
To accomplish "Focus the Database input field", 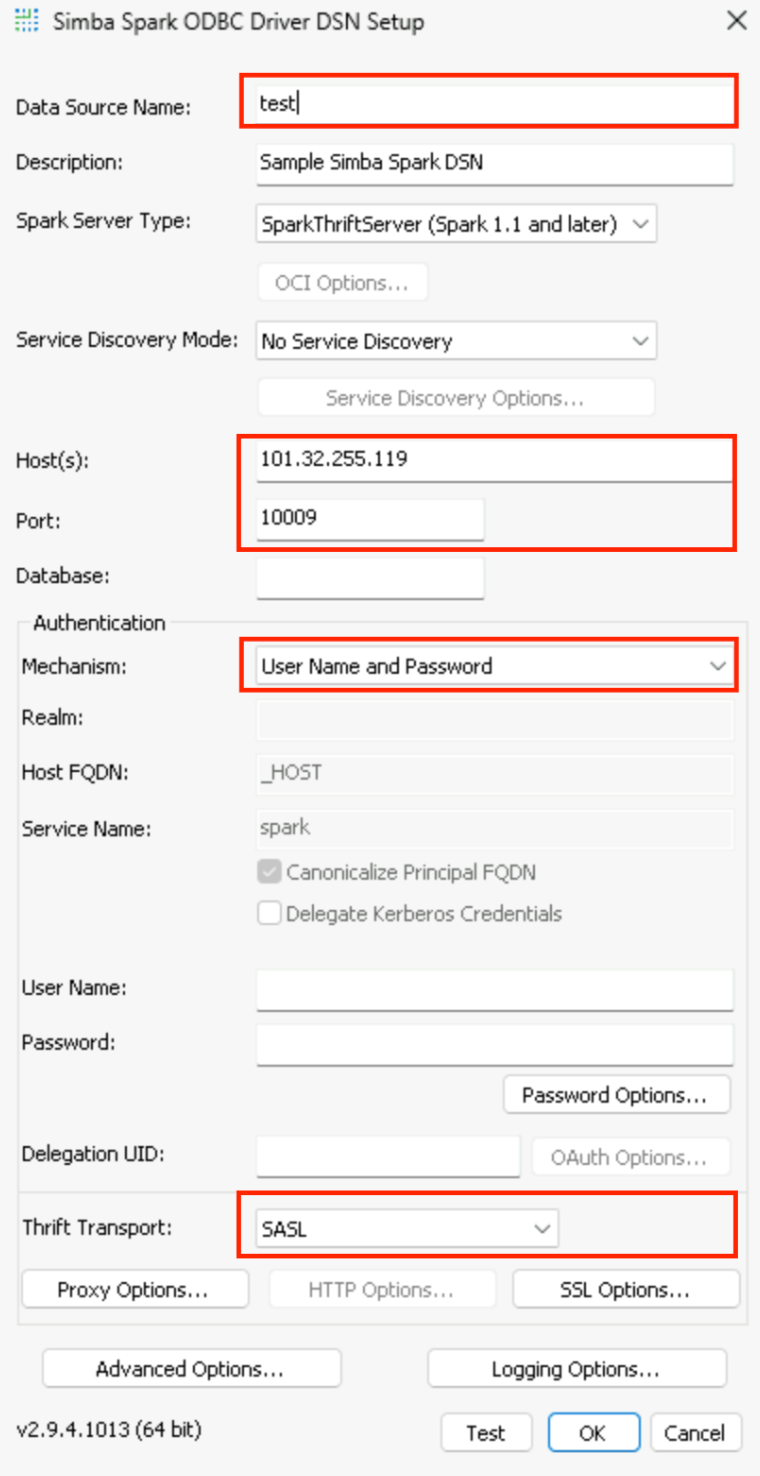I will pyautogui.click(x=370, y=577).
